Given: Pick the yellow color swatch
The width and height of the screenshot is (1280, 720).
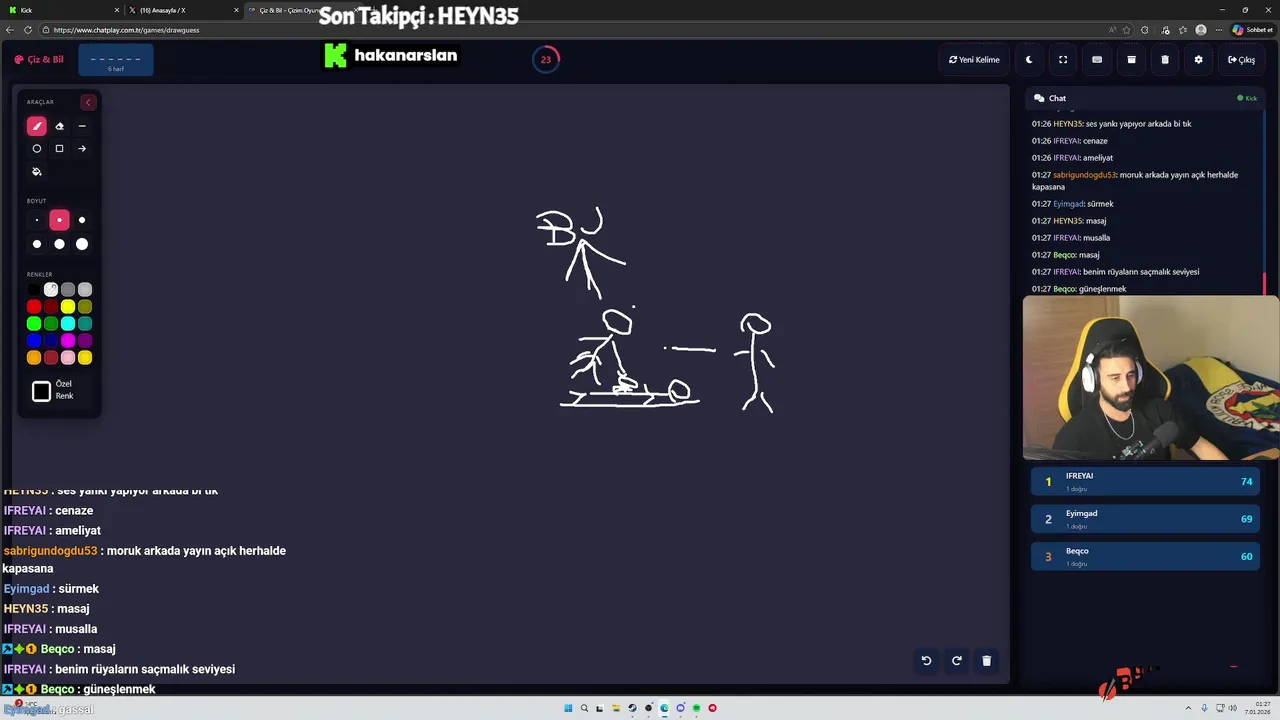Looking at the screenshot, I should pos(68,307).
